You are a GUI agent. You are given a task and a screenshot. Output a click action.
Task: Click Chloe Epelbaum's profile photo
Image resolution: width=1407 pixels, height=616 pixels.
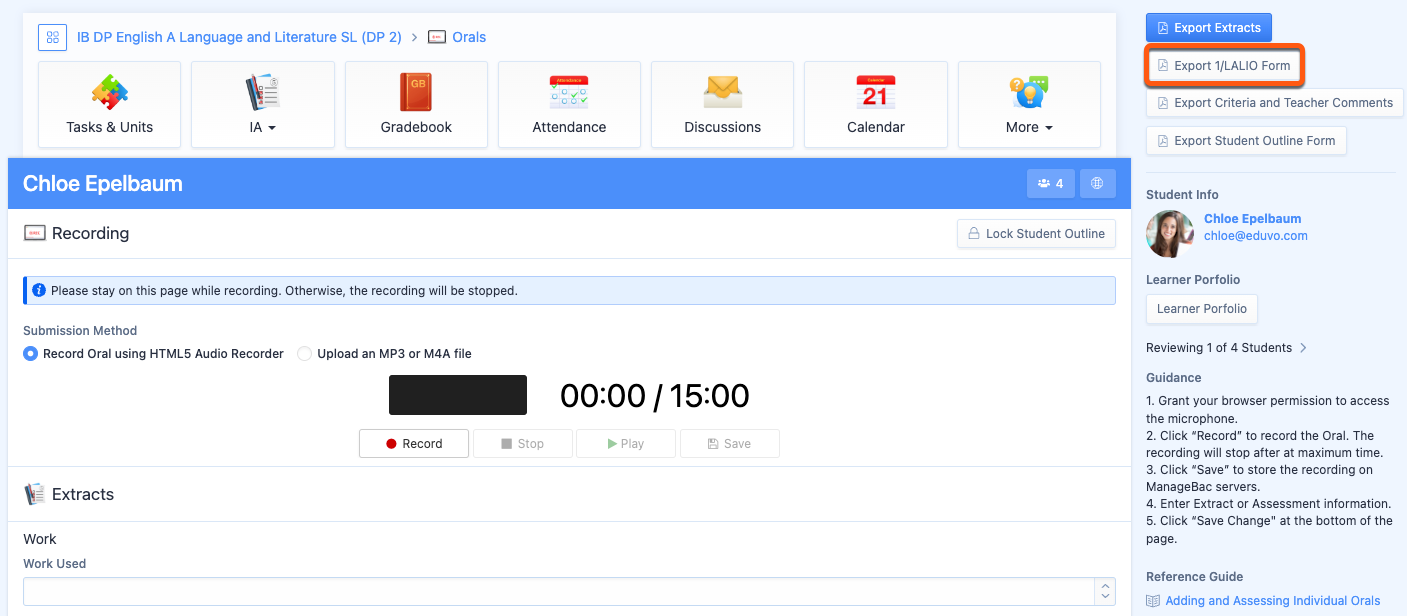coord(1170,233)
